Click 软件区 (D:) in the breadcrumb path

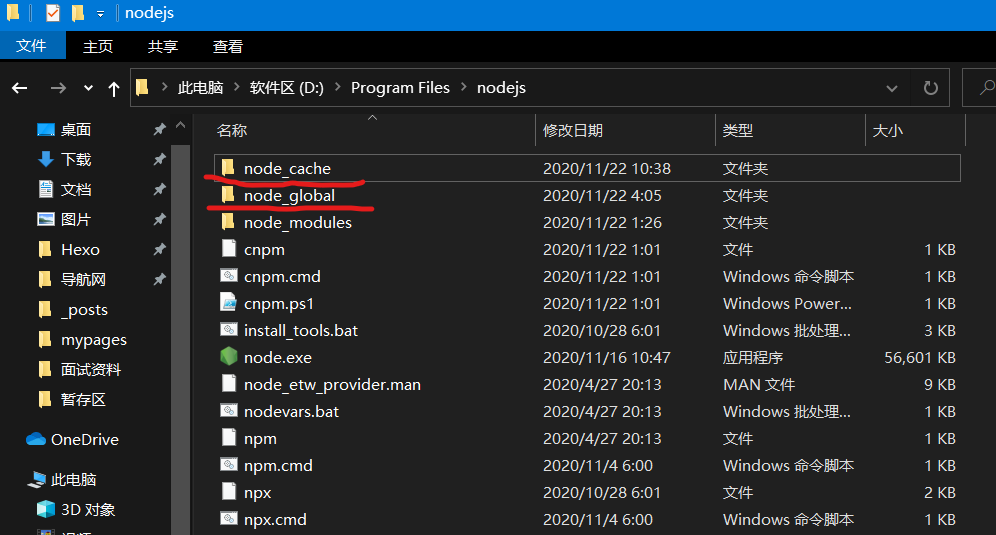[286, 88]
